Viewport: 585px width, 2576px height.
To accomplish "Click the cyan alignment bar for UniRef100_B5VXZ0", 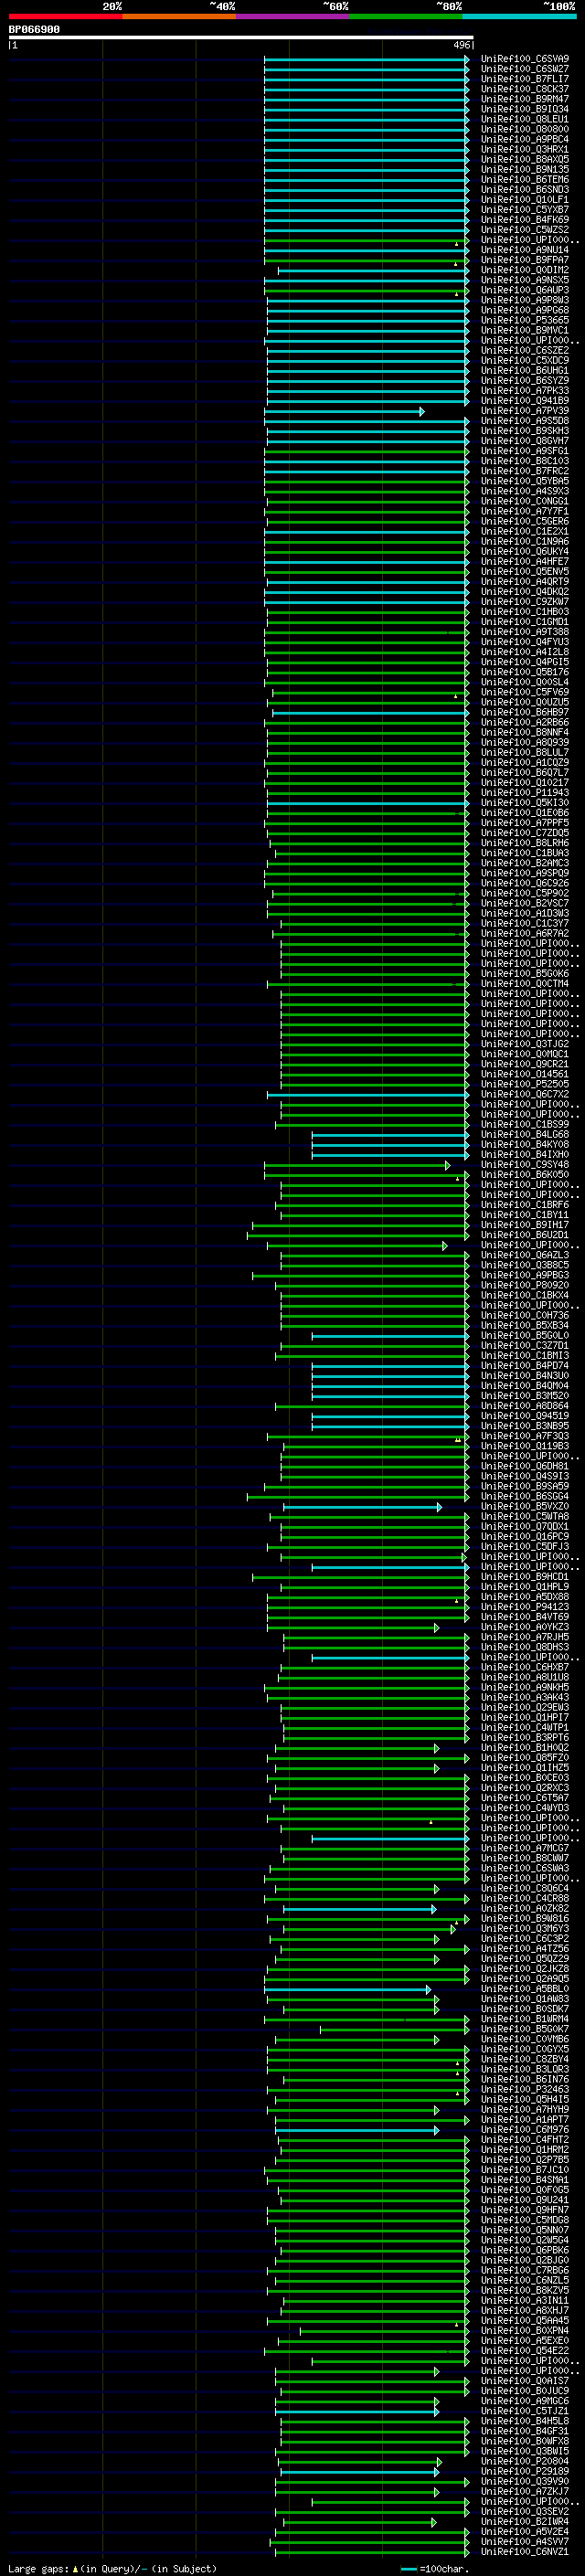I will point(362,1507).
